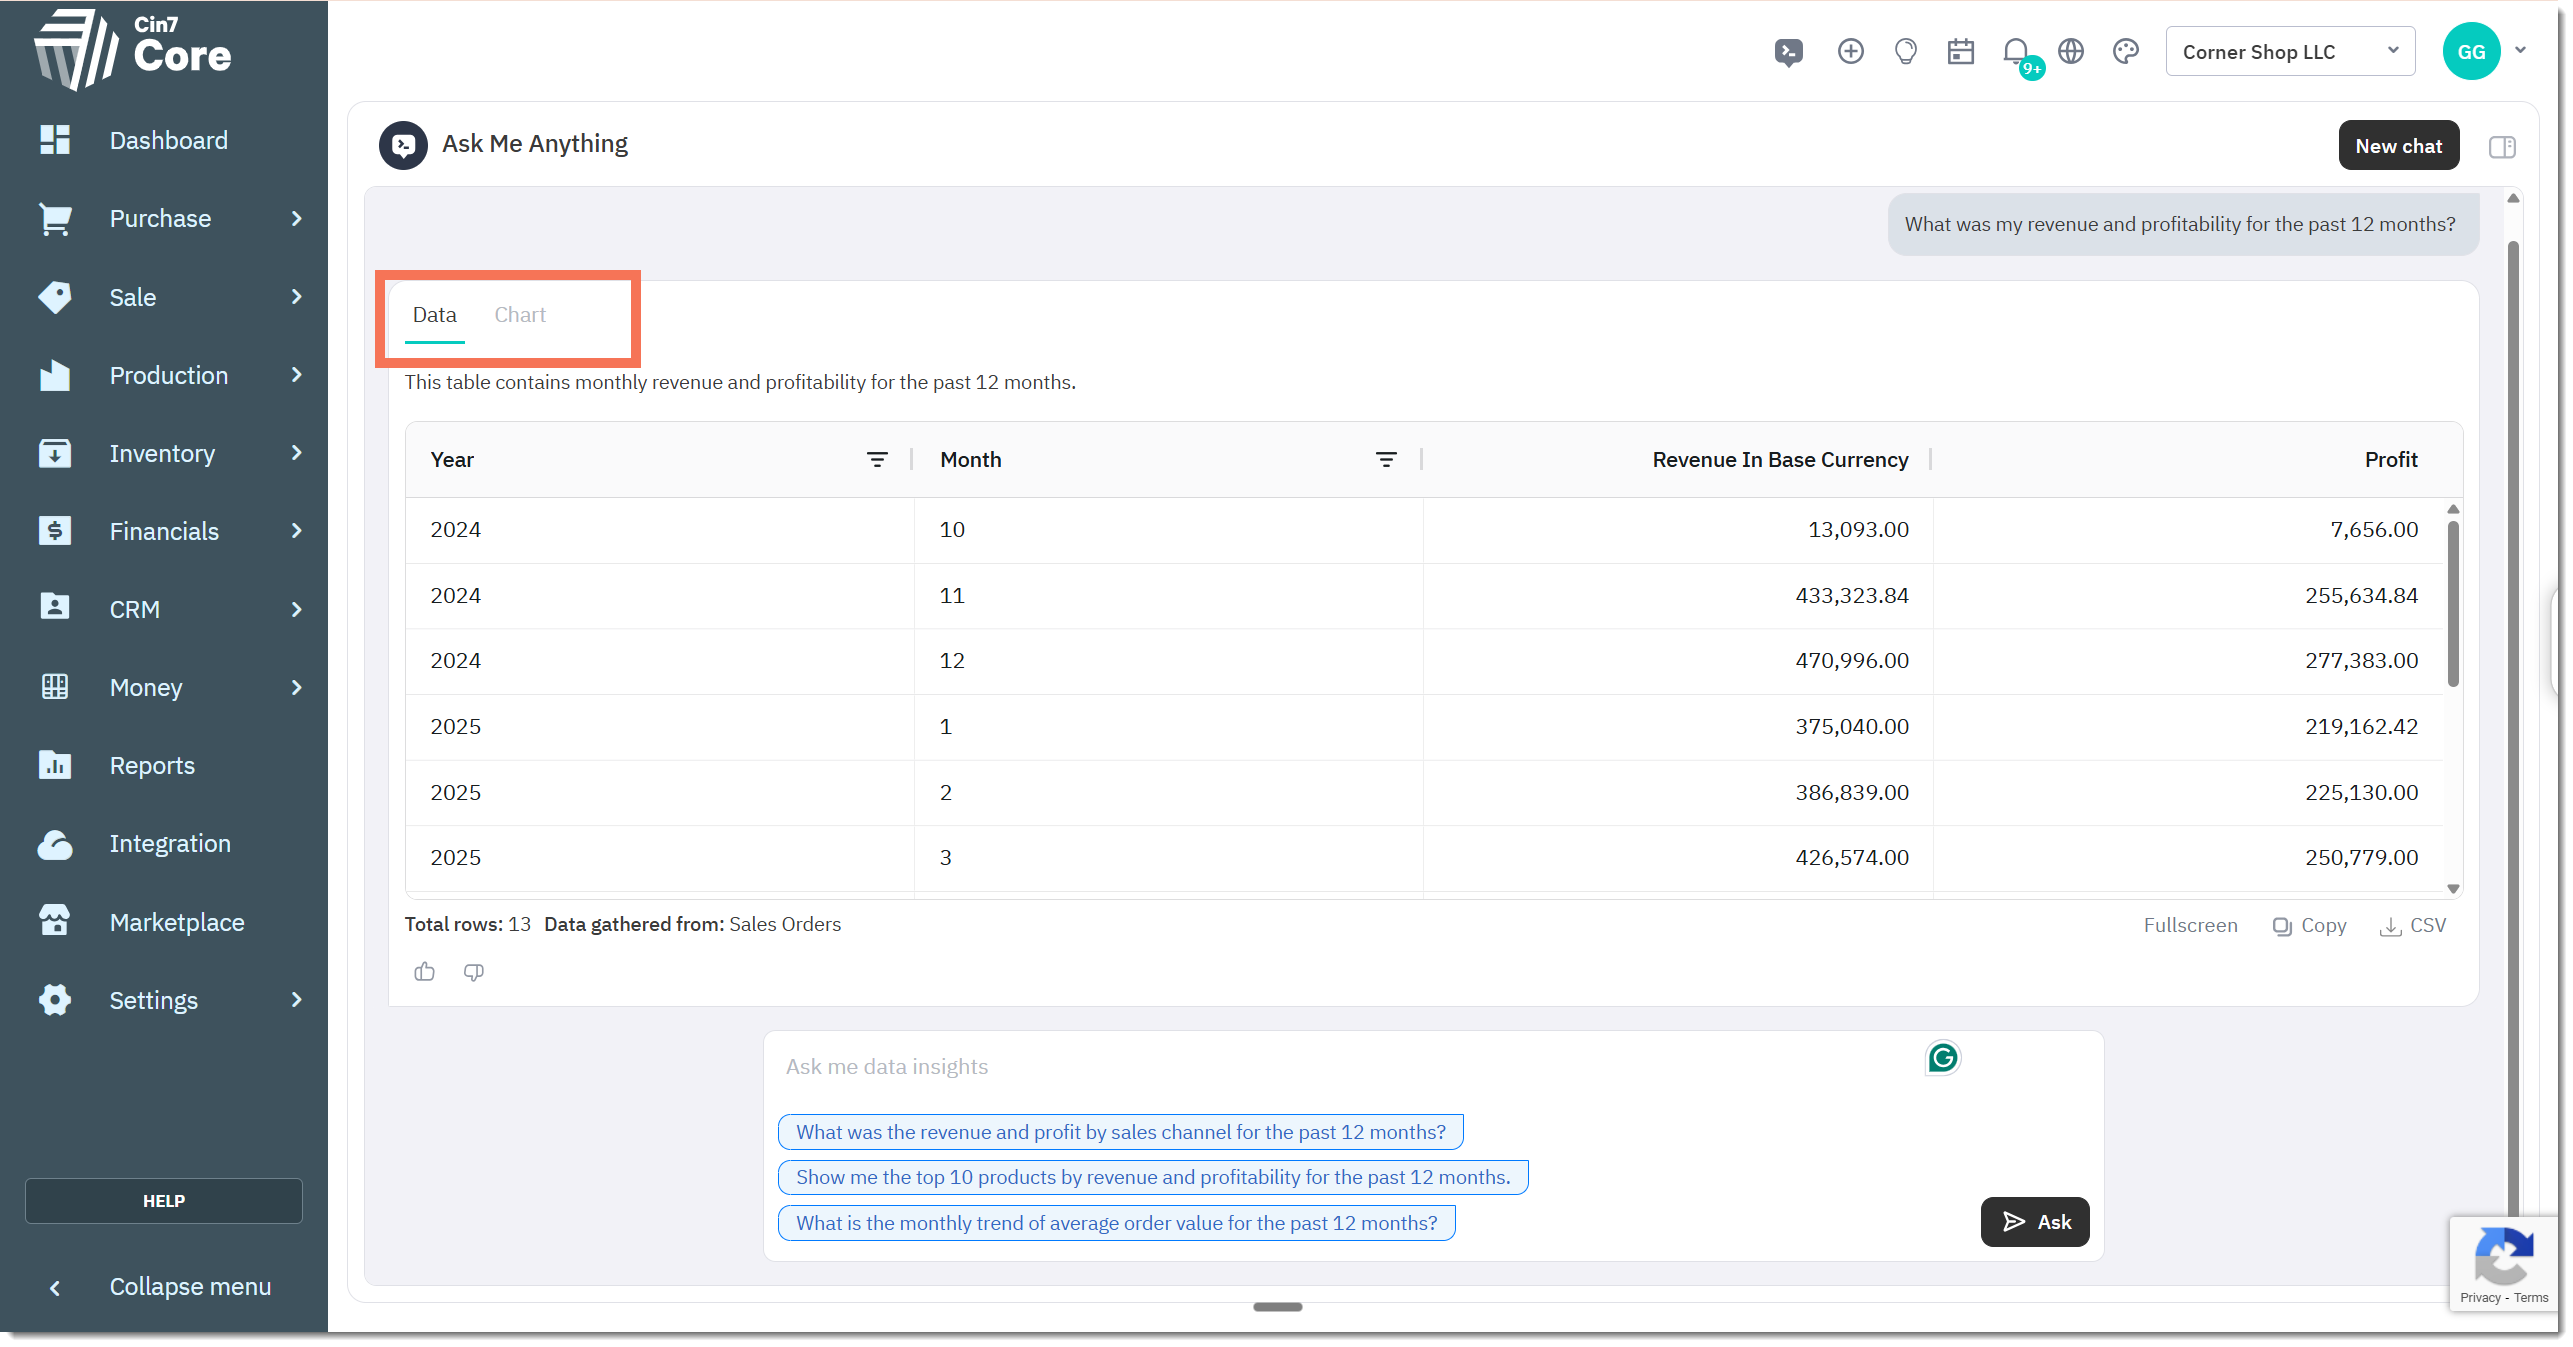Screen dimensions: 2573x1347
Task: Click the plus circle quick-add icon
Action: (x=1850, y=52)
